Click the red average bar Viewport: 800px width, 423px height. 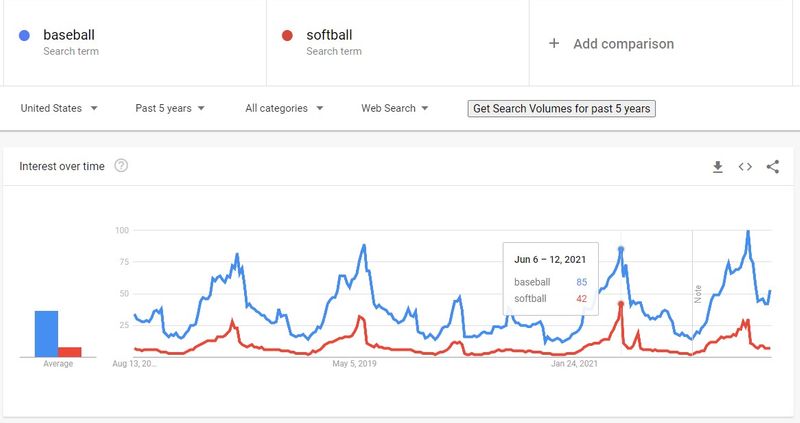[x=69, y=352]
